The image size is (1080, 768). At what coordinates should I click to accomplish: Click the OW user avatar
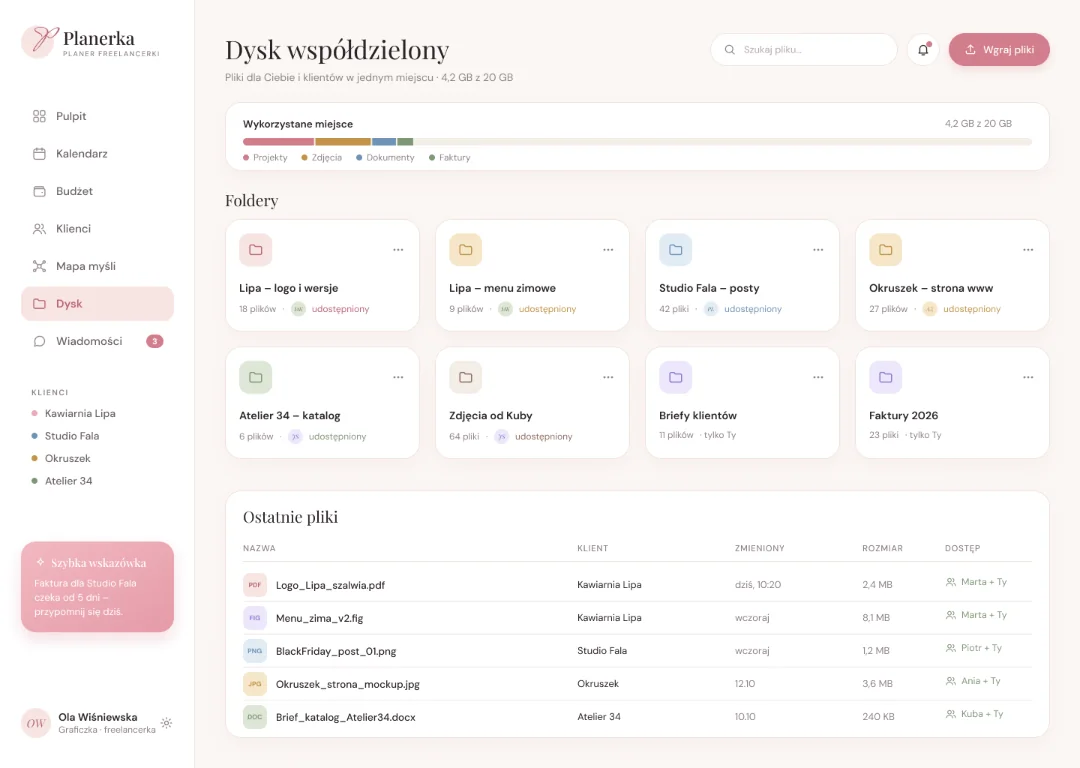click(36, 723)
